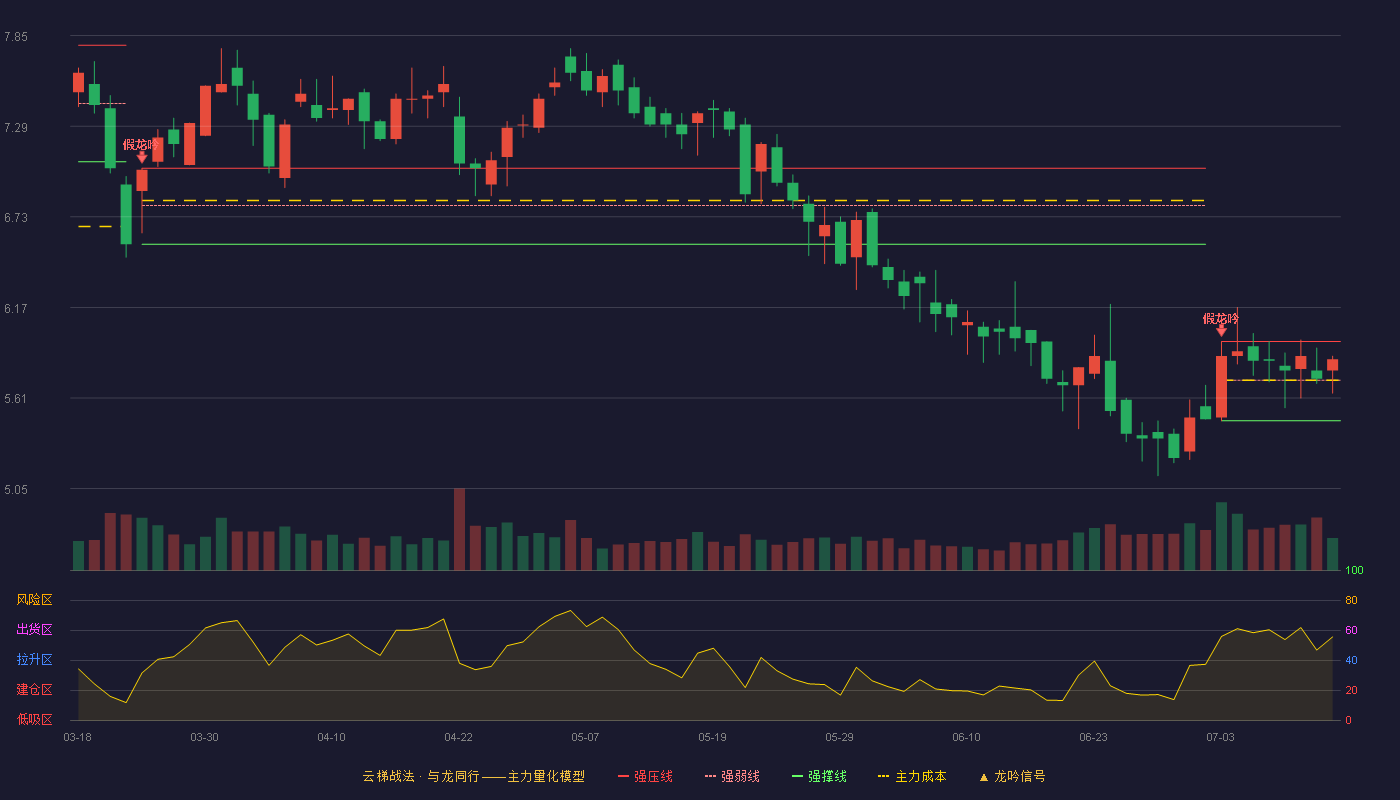Click the tall red candle on 07-03
This screenshot has height=800, width=1400.
tap(1221, 386)
